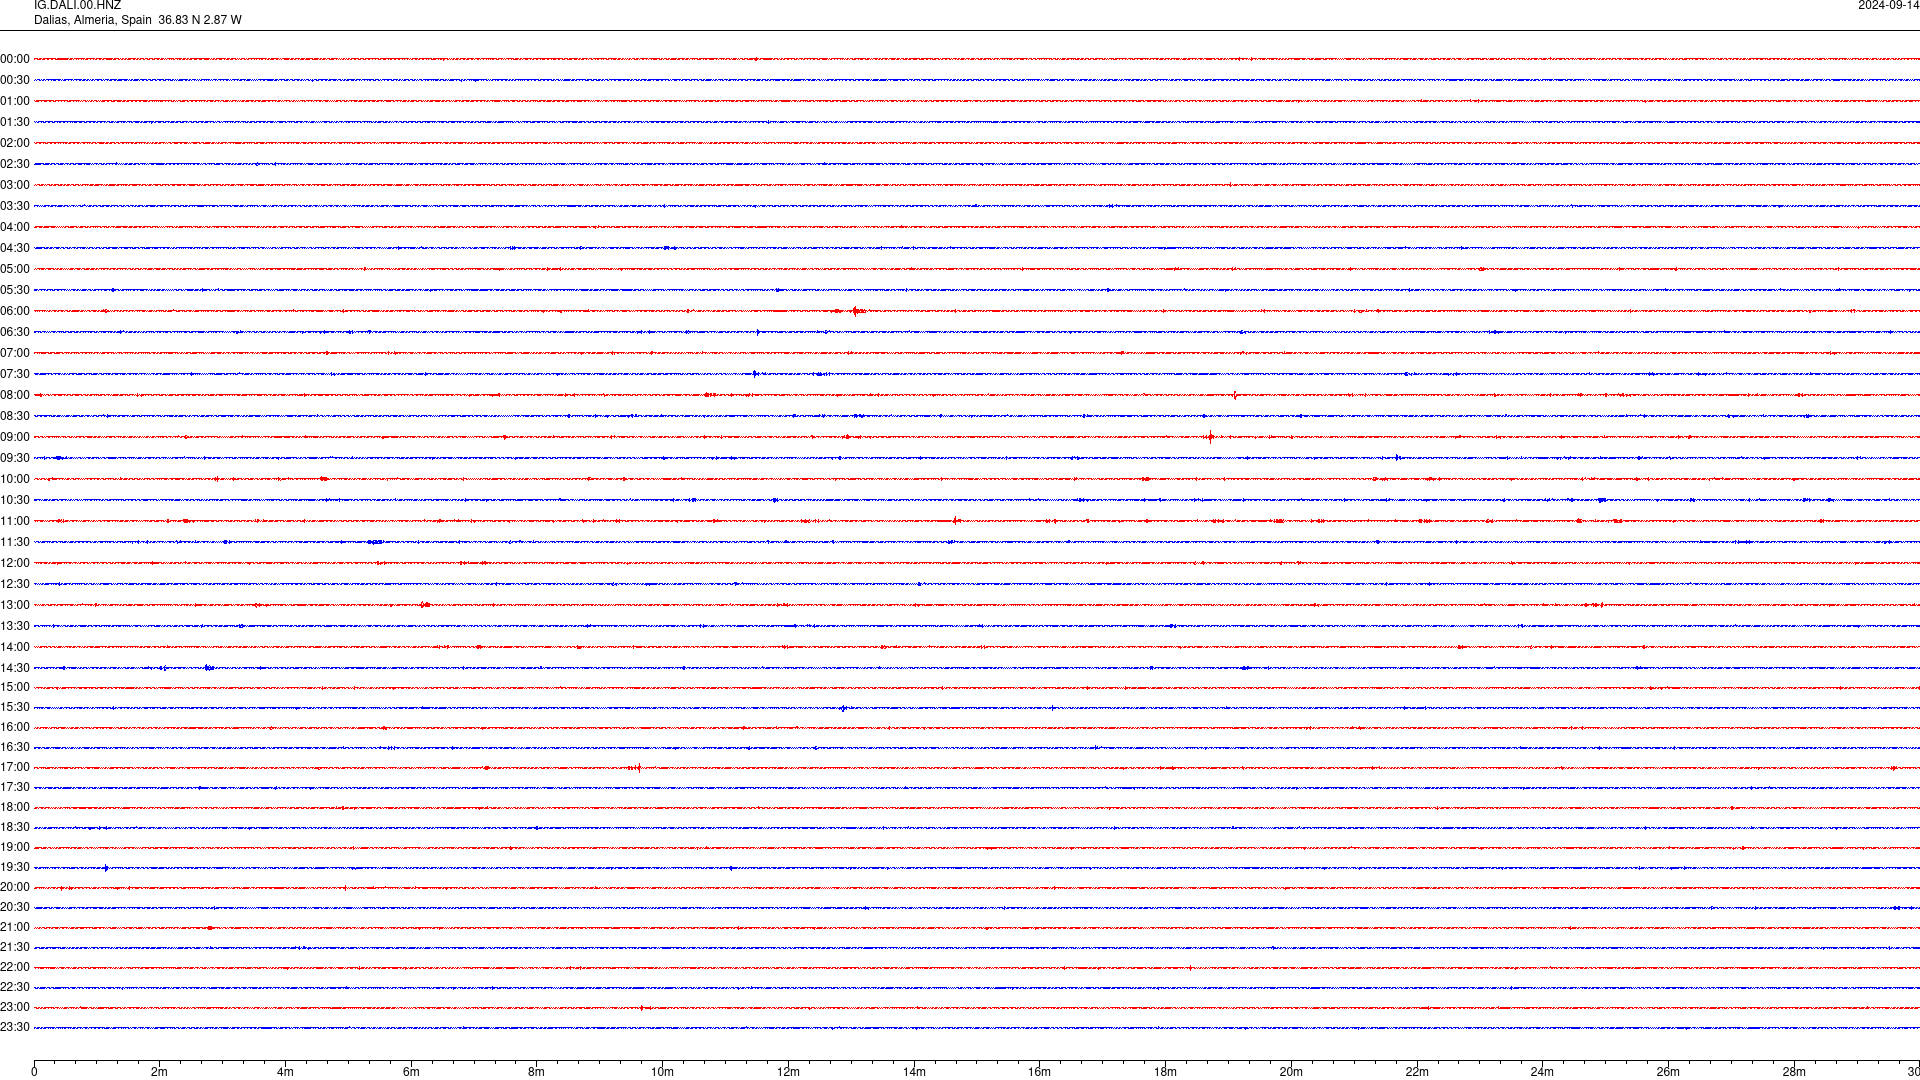Select the 09:00 time row label
This screenshot has width=1920, height=1080.
pos(15,437)
